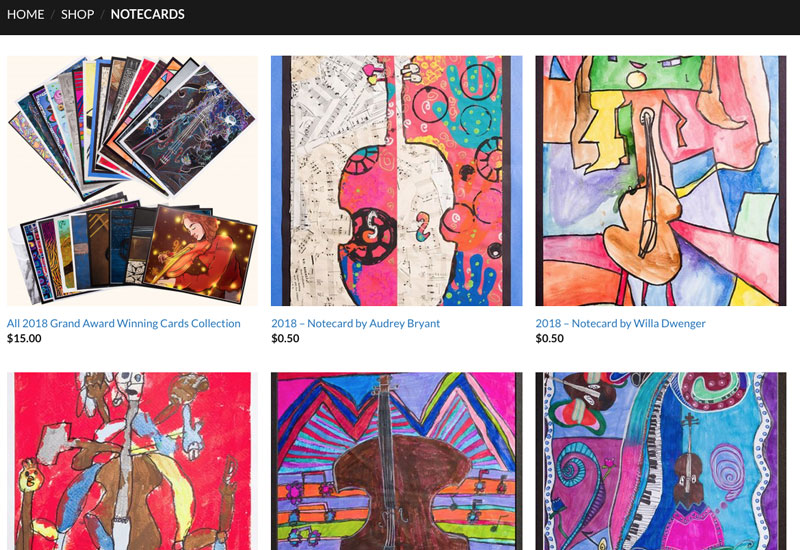Click the $0.50 price under Audrey Bryant
Viewport: 800px width, 550px height.
tap(285, 338)
